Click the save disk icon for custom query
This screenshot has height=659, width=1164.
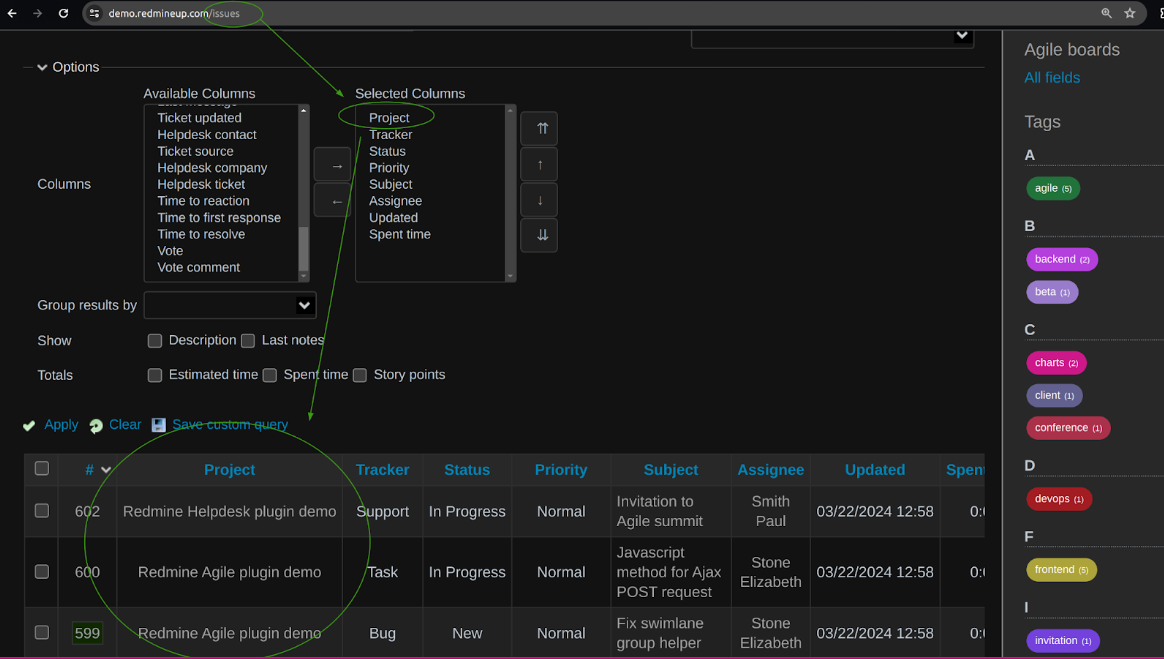[x=158, y=425]
